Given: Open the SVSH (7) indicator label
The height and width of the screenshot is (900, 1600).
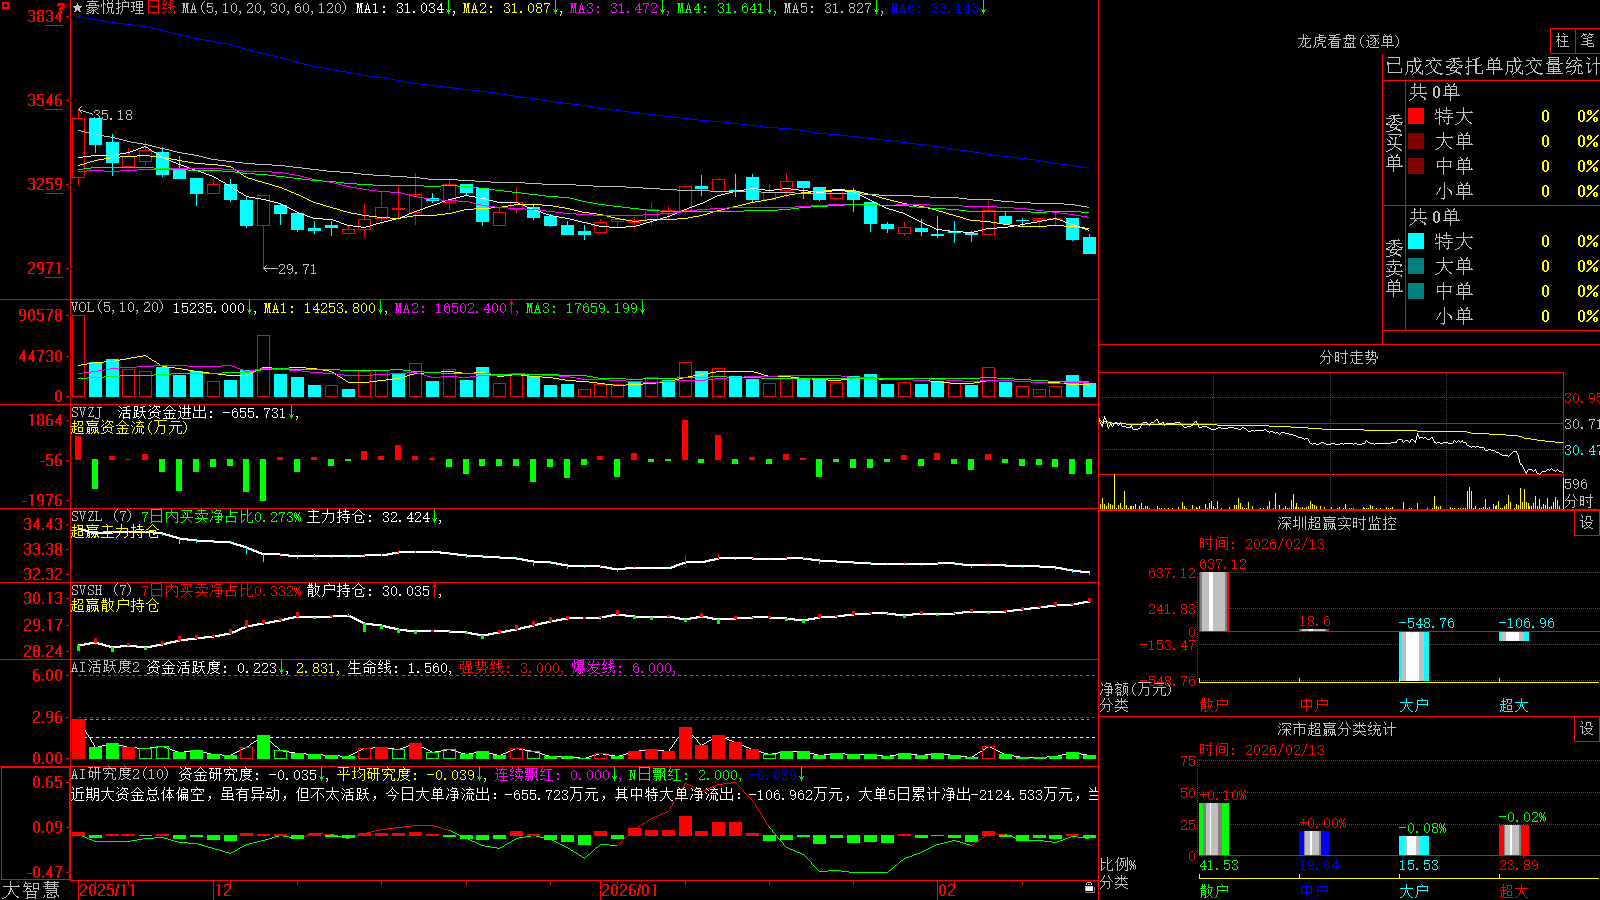Looking at the screenshot, I should pyautogui.click(x=101, y=591).
